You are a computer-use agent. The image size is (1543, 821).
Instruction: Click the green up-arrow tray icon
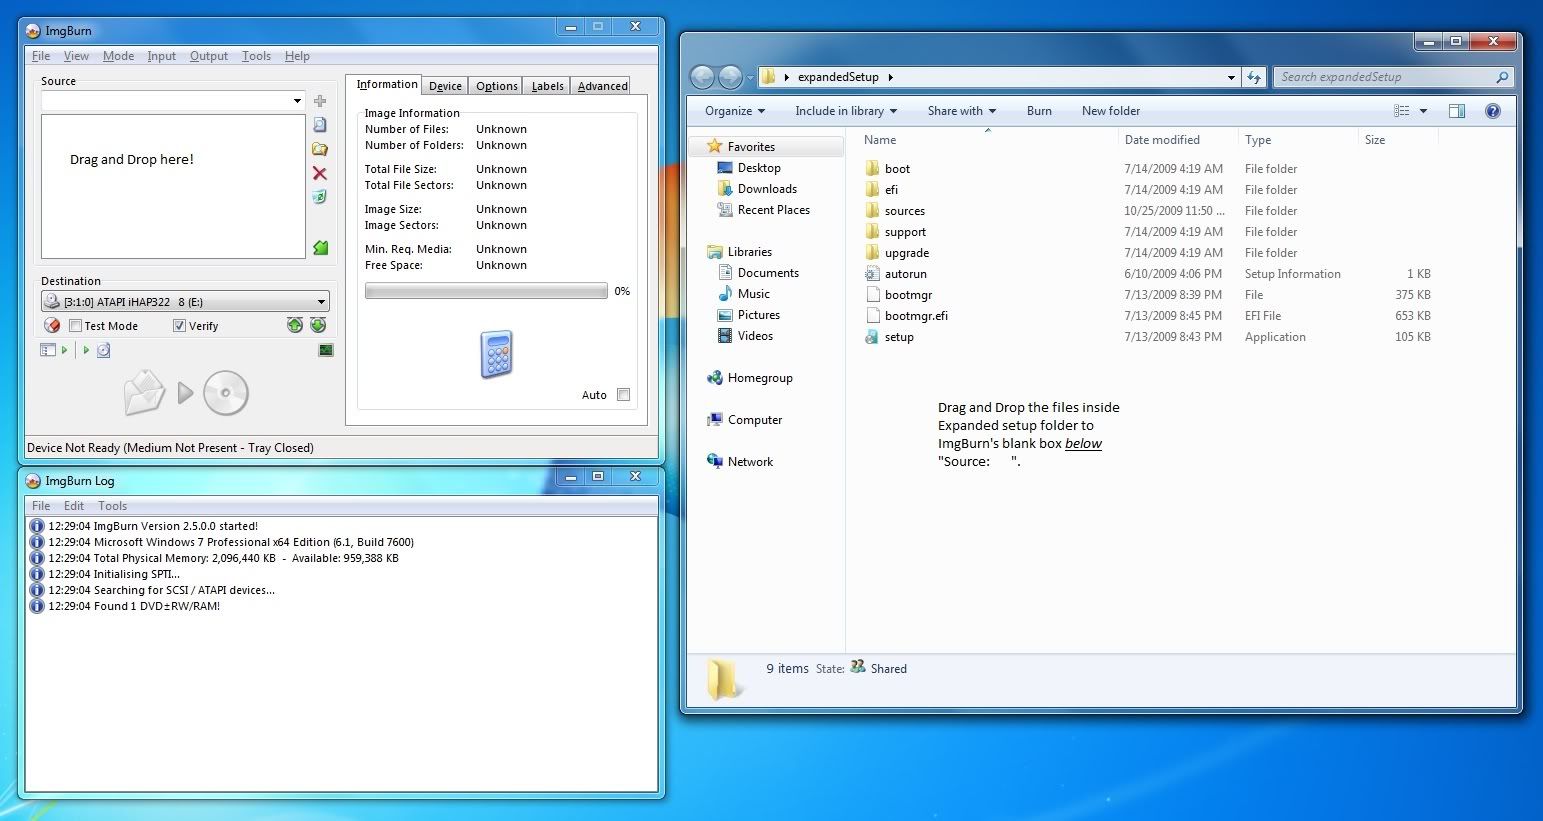point(294,325)
